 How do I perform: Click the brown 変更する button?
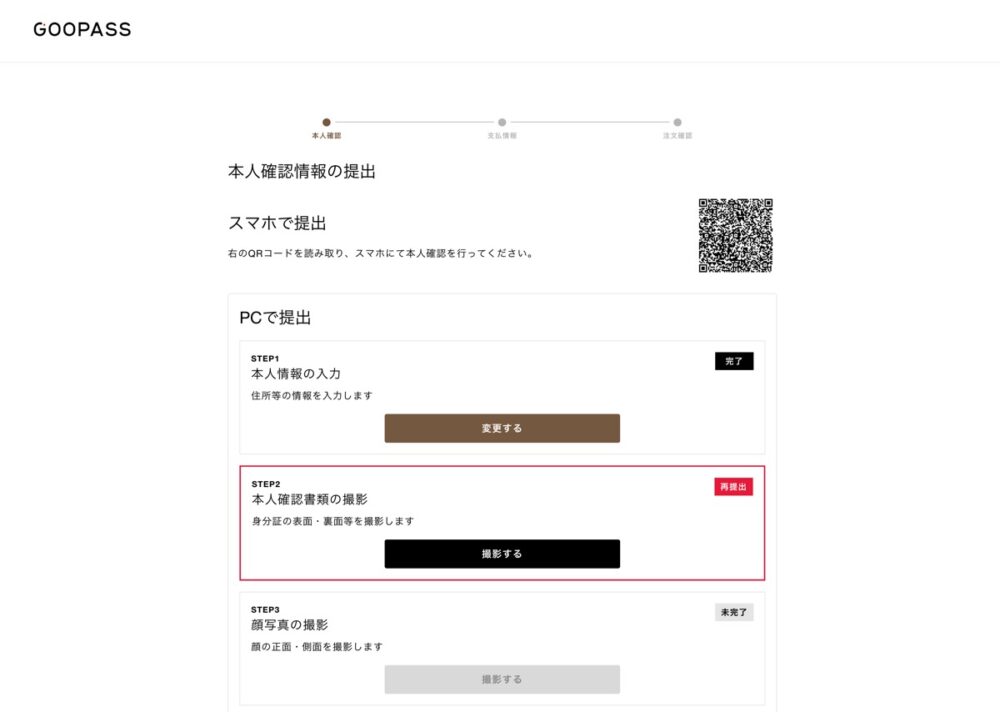pyautogui.click(x=502, y=428)
